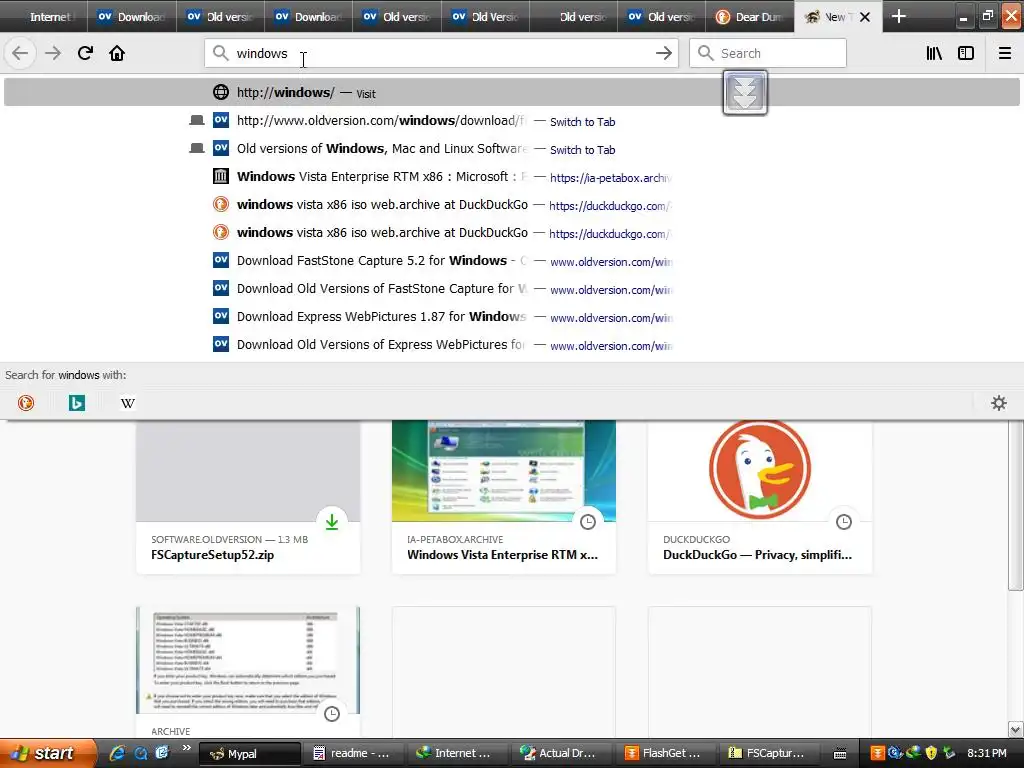Screen dimensions: 1024x768
Task: Toggle the sidebar view button
Action: [966, 53]
